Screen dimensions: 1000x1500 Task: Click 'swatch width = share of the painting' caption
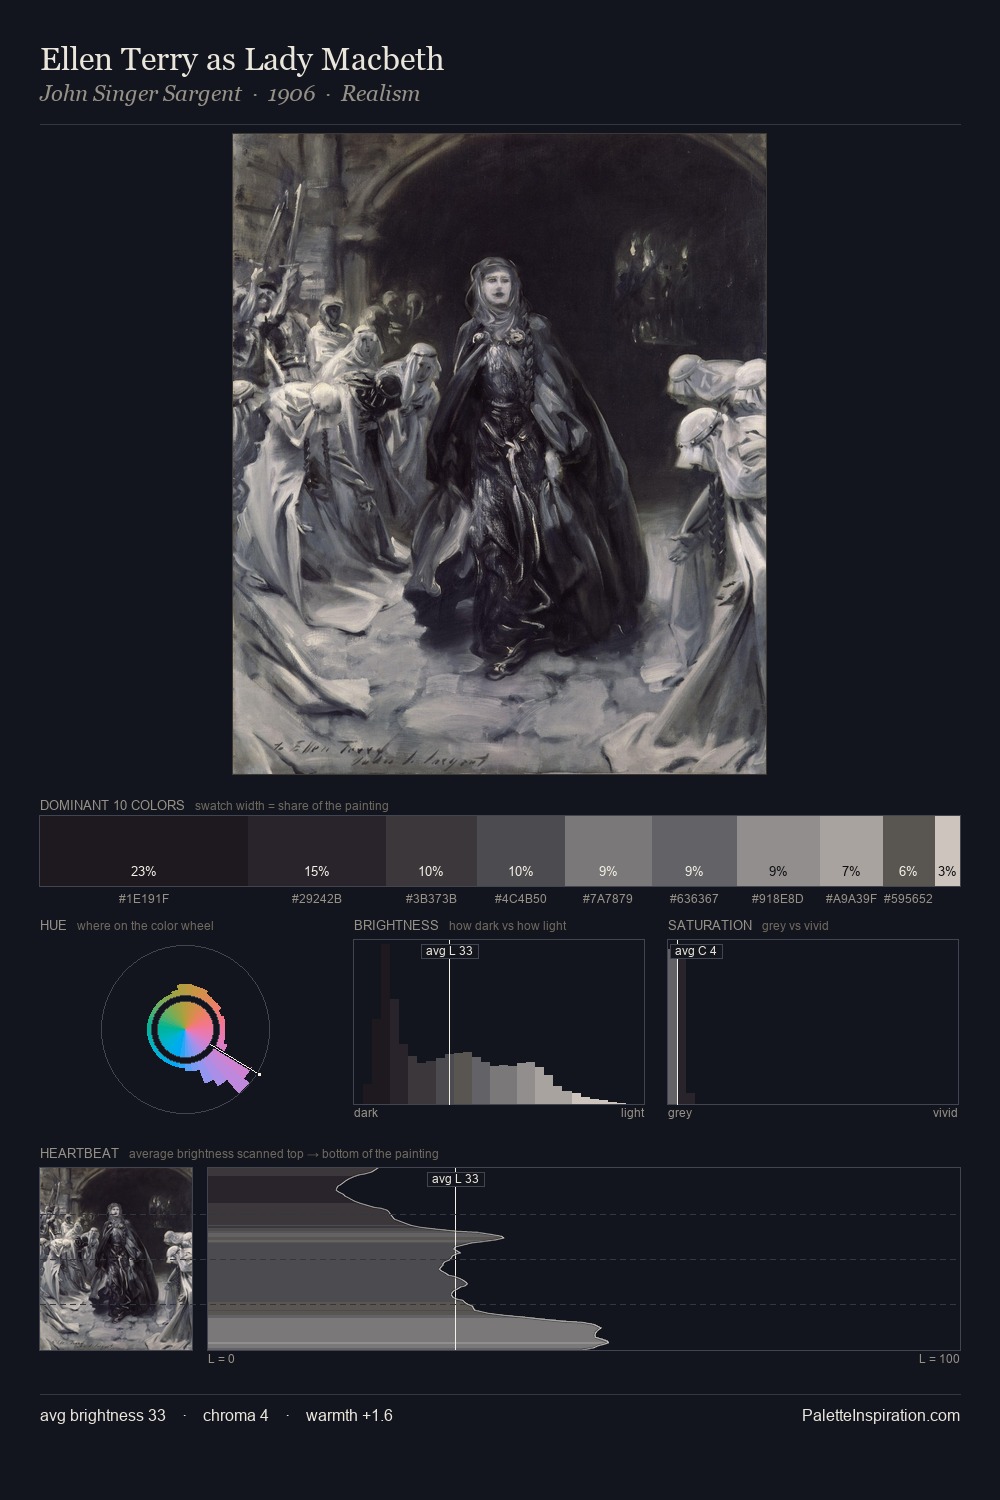tap(292, 806)
